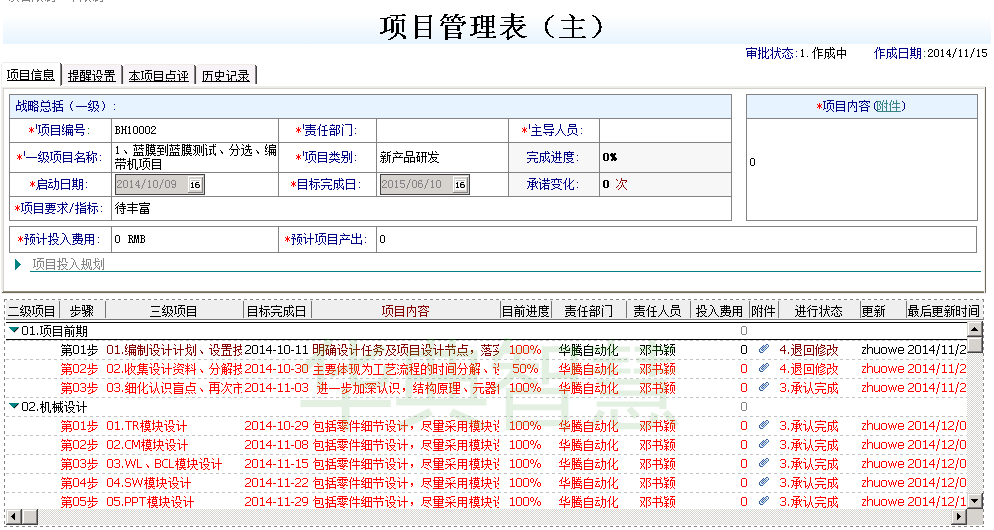Click the project number BH10002
Image resolution: width=994 pixels, height=530 pixels.
135,131
